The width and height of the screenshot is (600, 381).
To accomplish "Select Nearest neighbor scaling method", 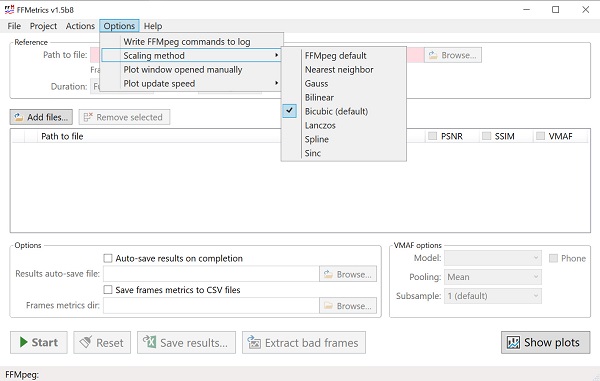I will click(x=344, y=70).
